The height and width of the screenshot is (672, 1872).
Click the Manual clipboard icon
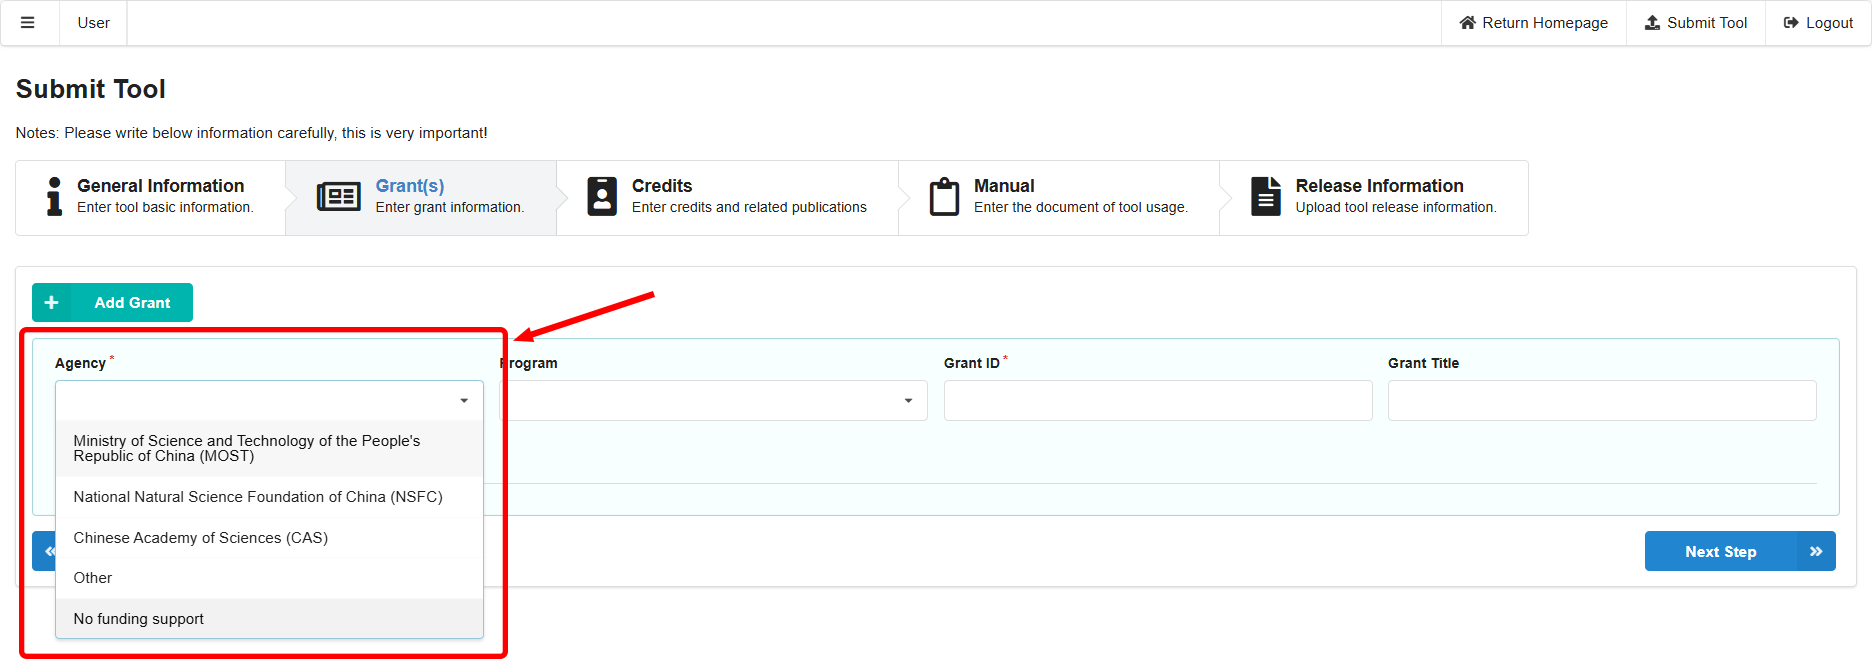click(x=944, y=197)
